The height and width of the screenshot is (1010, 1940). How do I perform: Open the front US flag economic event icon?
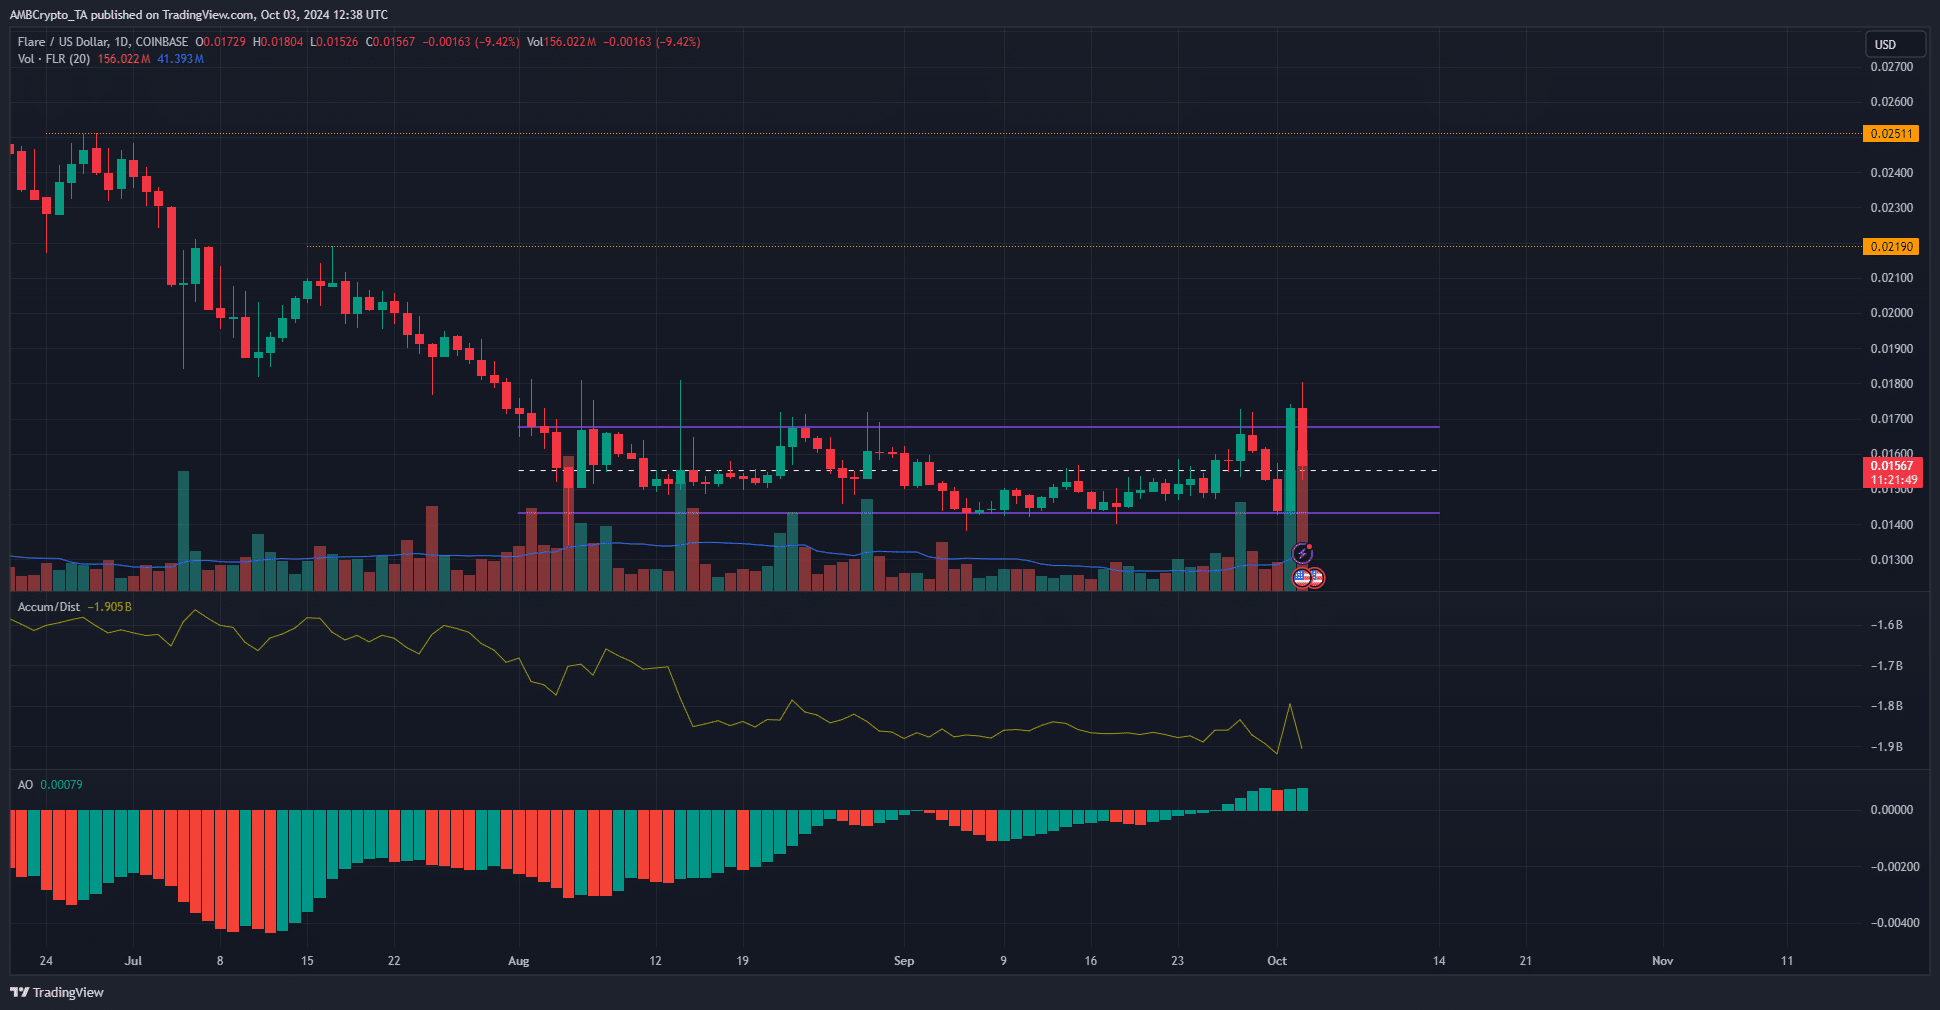1301,577
